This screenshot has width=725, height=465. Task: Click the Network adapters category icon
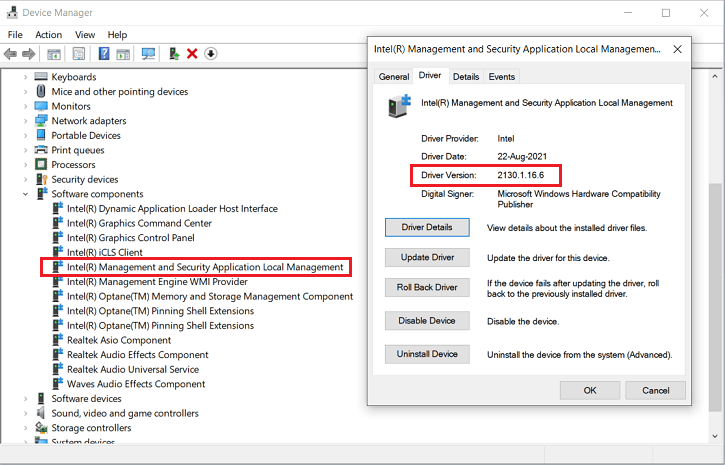[x=41, y=121]
